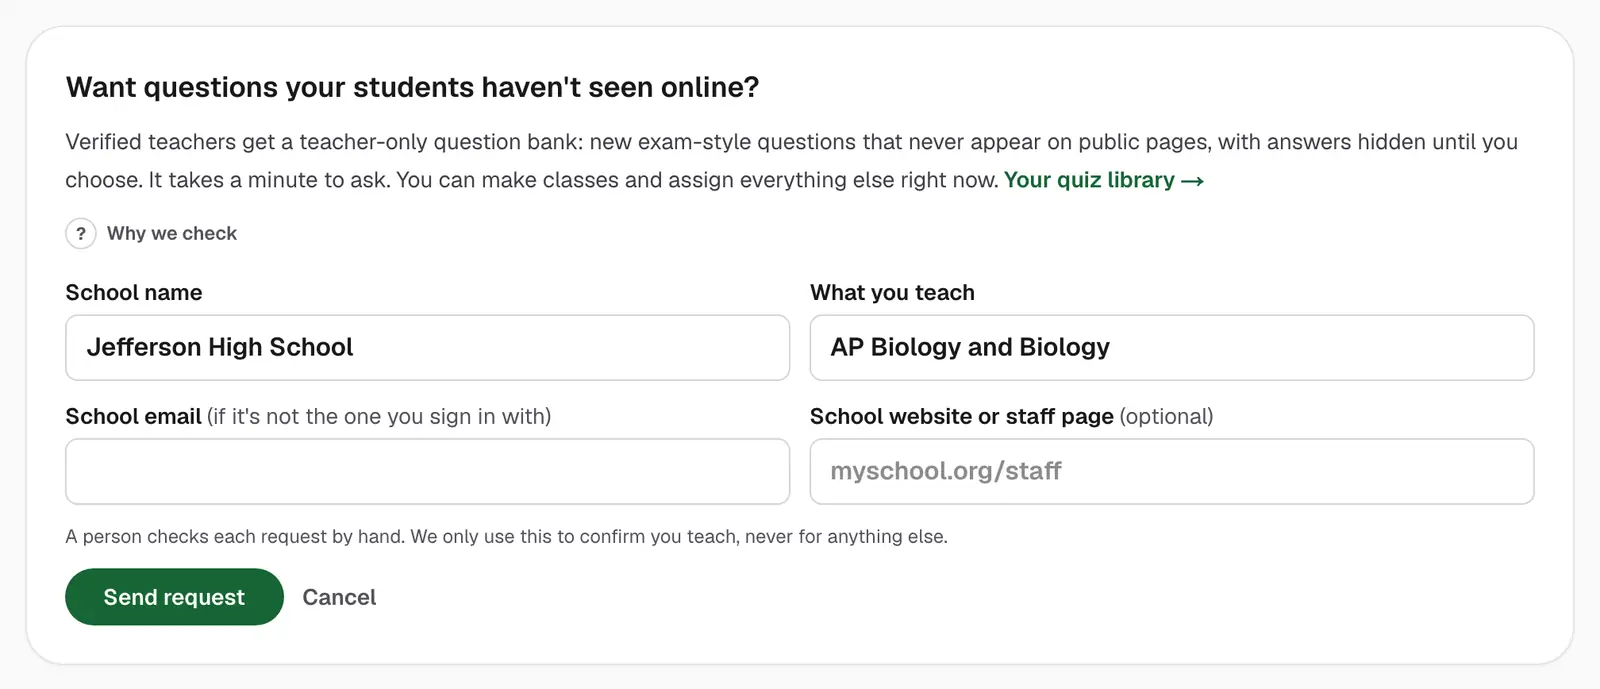
Task: Click the empty School email field
Action: point(428,471)
